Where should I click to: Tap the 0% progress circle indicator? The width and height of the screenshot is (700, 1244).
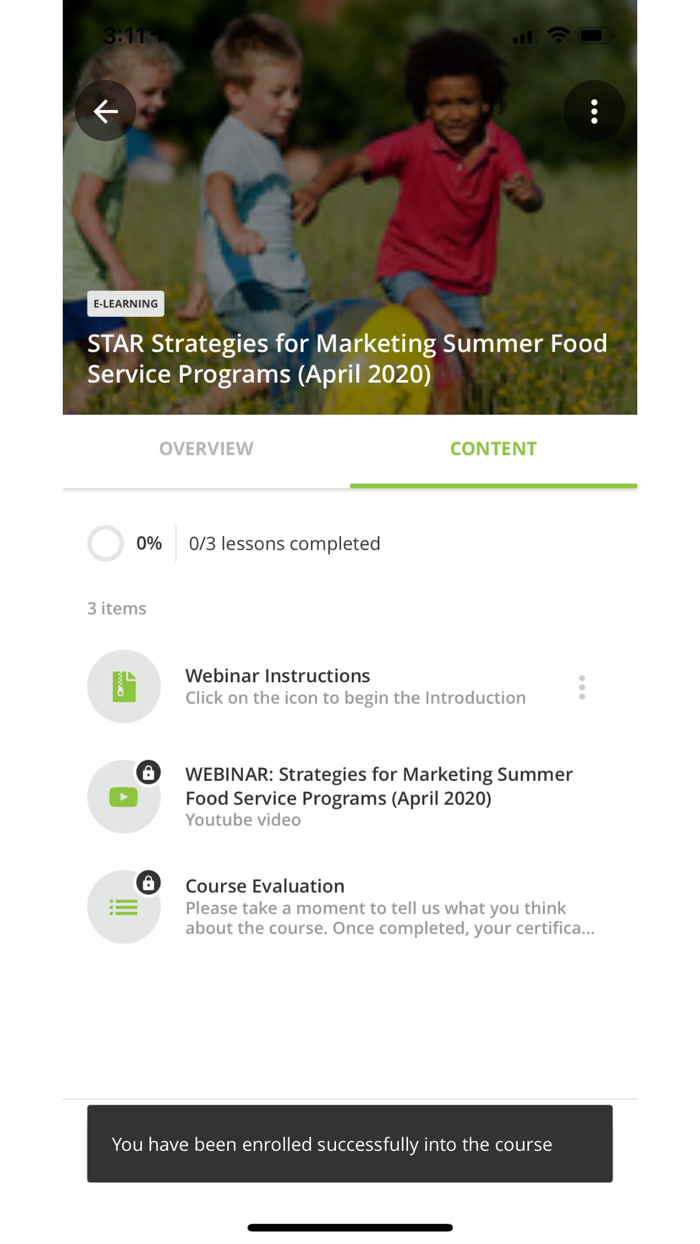[x=105, y=544]
